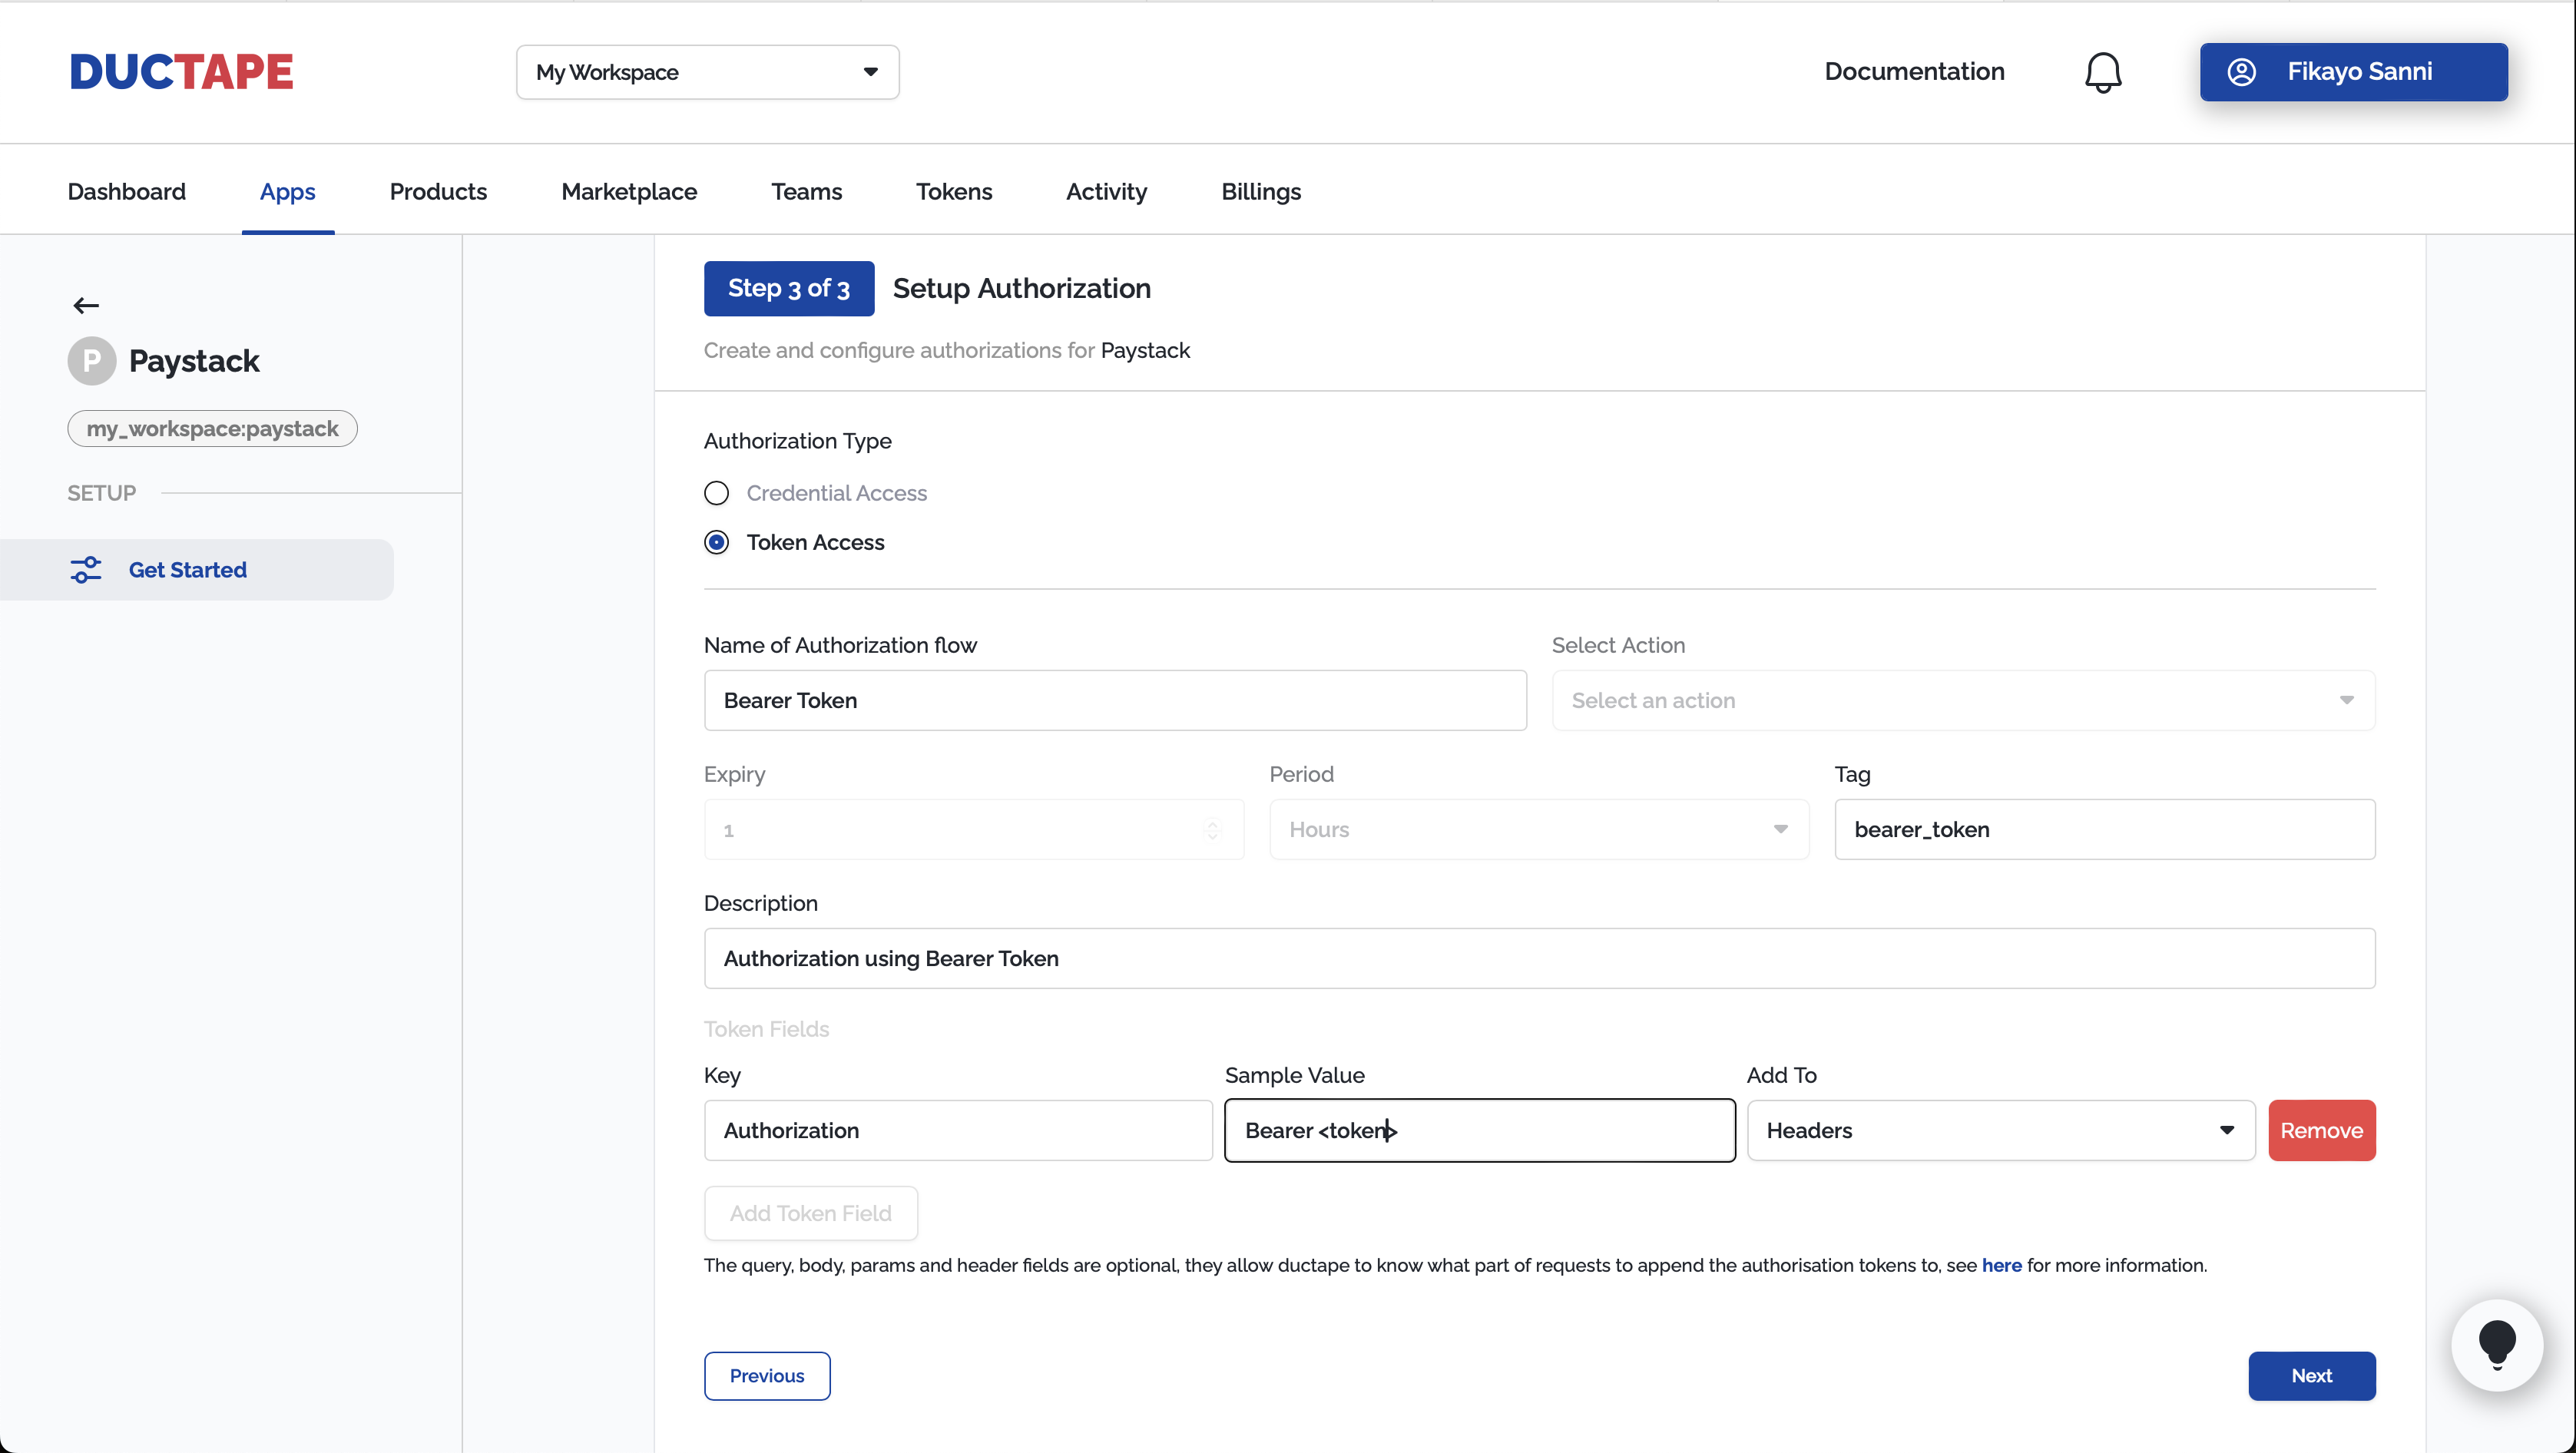
Task: Switch to the Apps tab
Action: pos(287,191)
